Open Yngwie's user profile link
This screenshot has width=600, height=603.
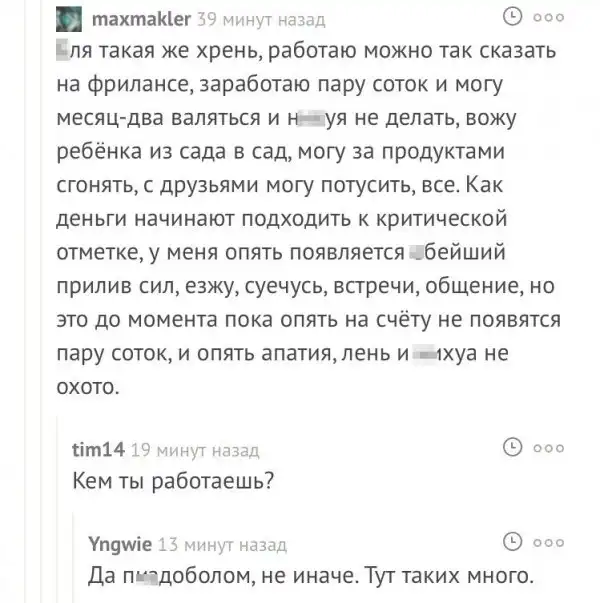click(120, 543)
